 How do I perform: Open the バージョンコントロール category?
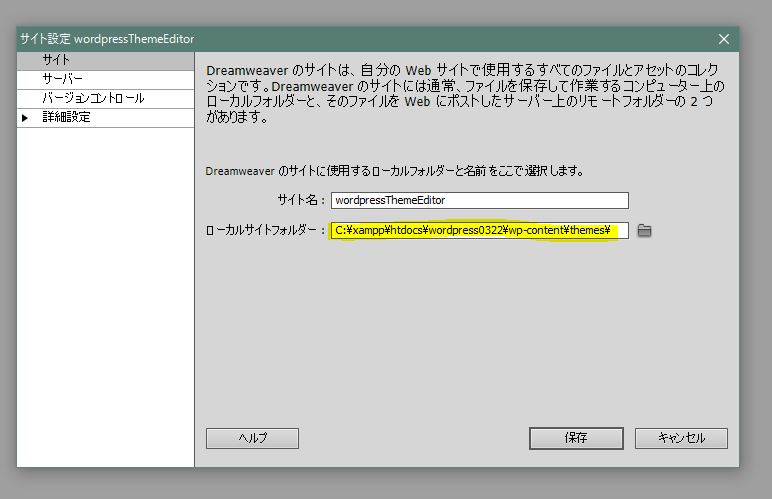tap(106, 99)
